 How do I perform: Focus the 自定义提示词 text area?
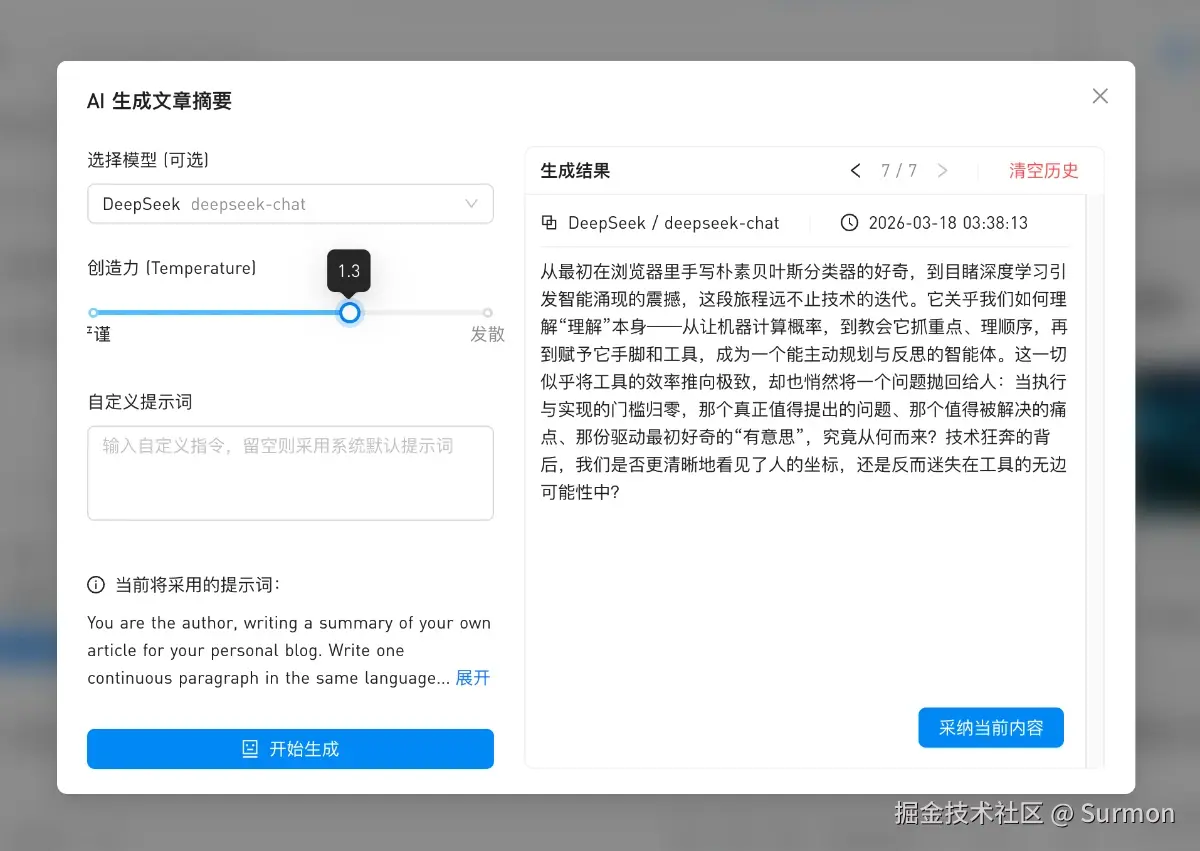click(290, 473)
